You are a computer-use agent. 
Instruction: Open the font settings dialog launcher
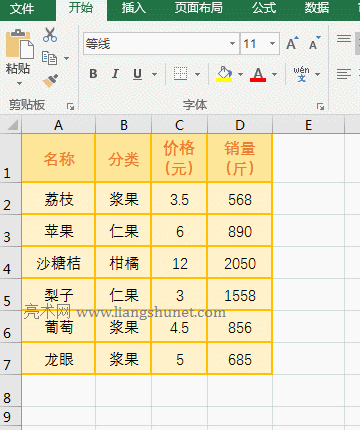pyautogui.click(x=320, y=106)
